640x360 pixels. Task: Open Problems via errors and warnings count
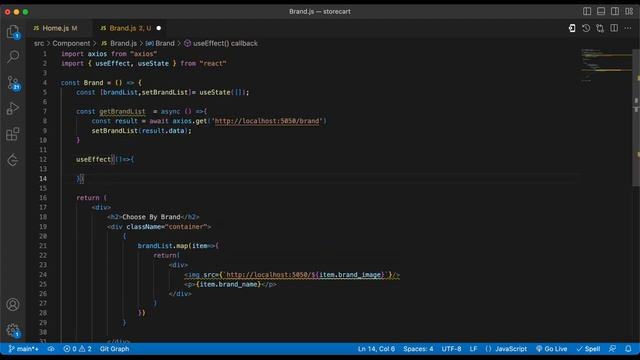point(77,349)
